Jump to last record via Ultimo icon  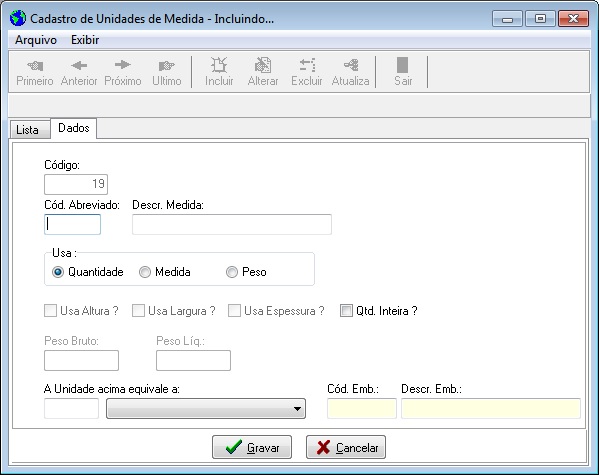click(x=167, y=65)
